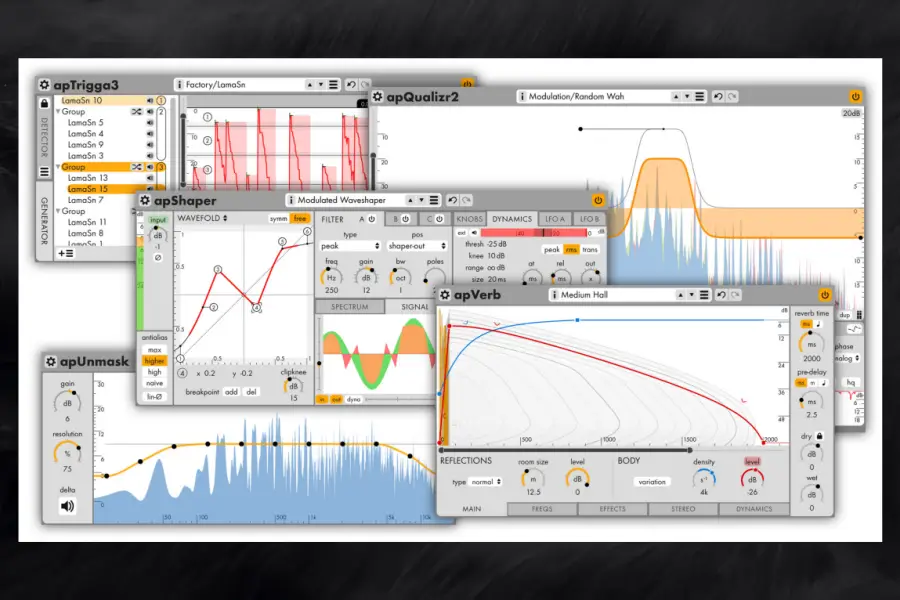Image resolution: width=900 pixels, height=600 pixels.
Task: Undo in apQualizr2 header
Action: (717, 96)
